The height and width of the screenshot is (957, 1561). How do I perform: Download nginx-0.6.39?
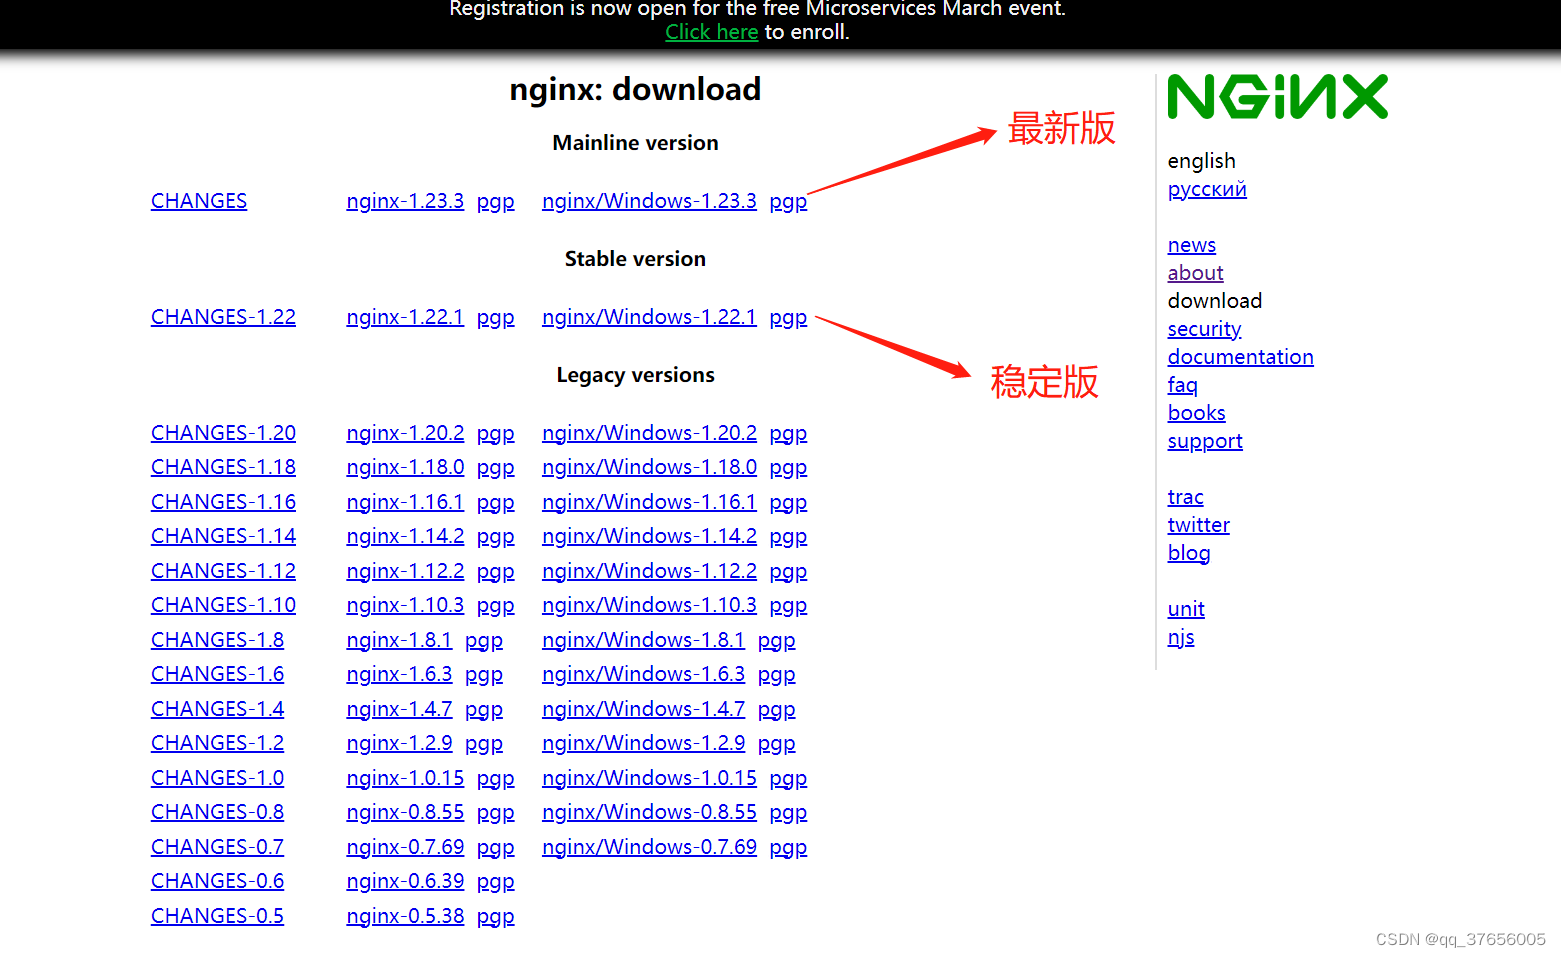click(405, 881)
